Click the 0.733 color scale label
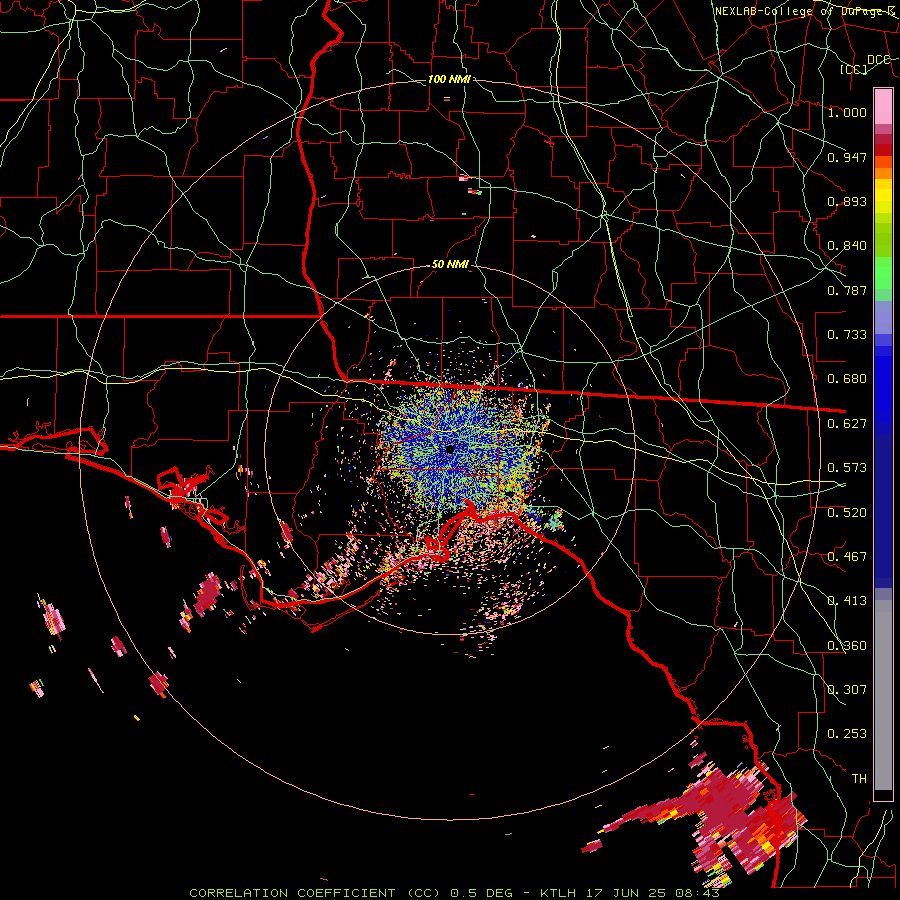The width and height of the screenshot is (900, 900). click(x=847, y=335)
